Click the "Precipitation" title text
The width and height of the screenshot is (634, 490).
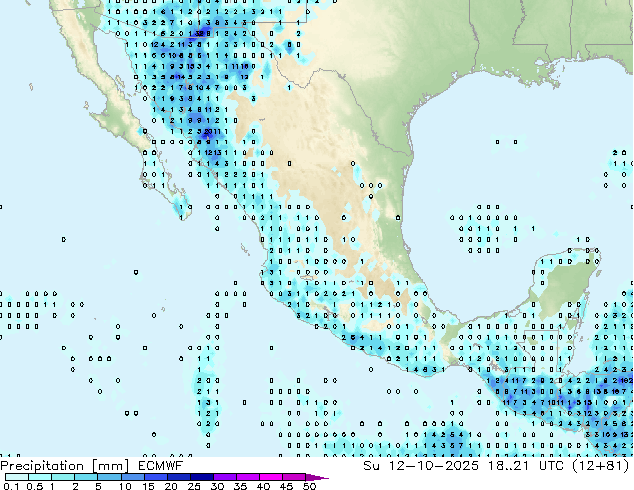(x=42, y=466)
